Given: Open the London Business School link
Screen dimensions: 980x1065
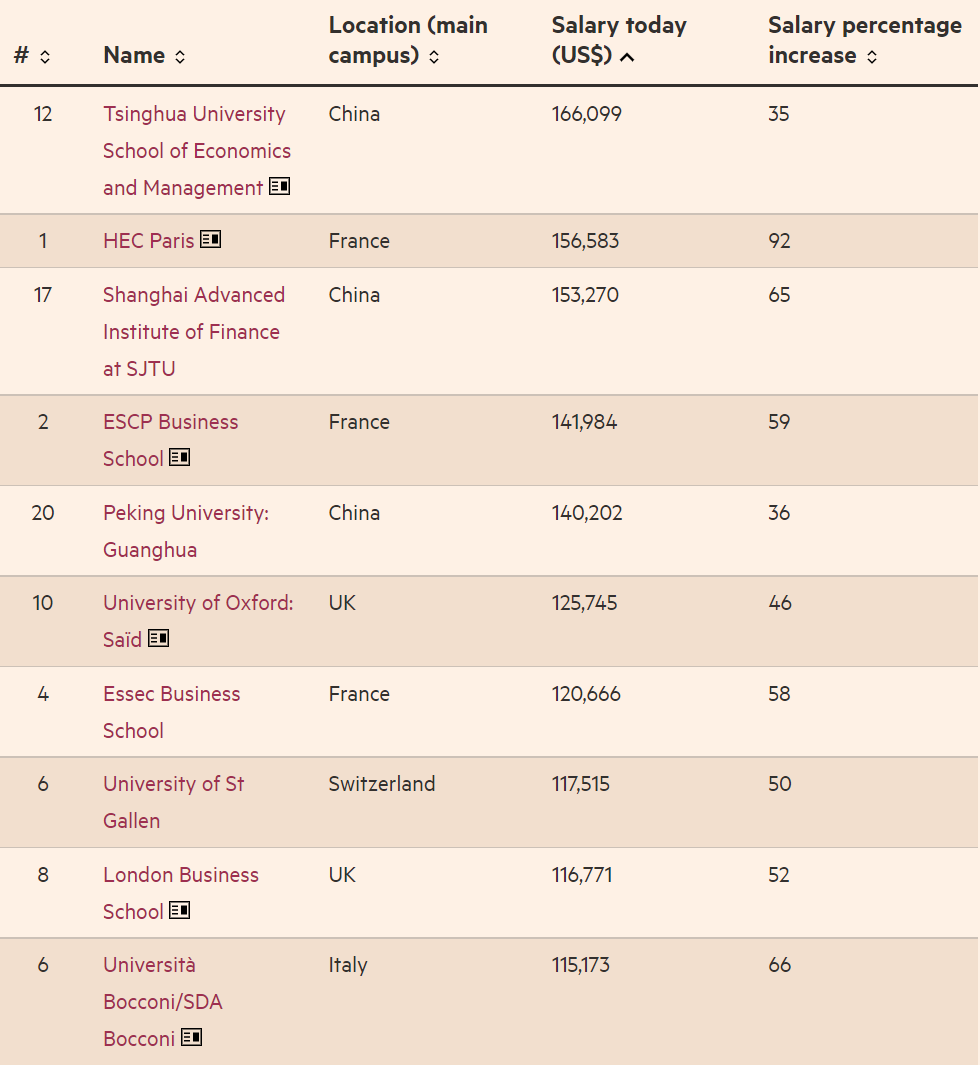Looking at the screenshot, I should [180, 893].
